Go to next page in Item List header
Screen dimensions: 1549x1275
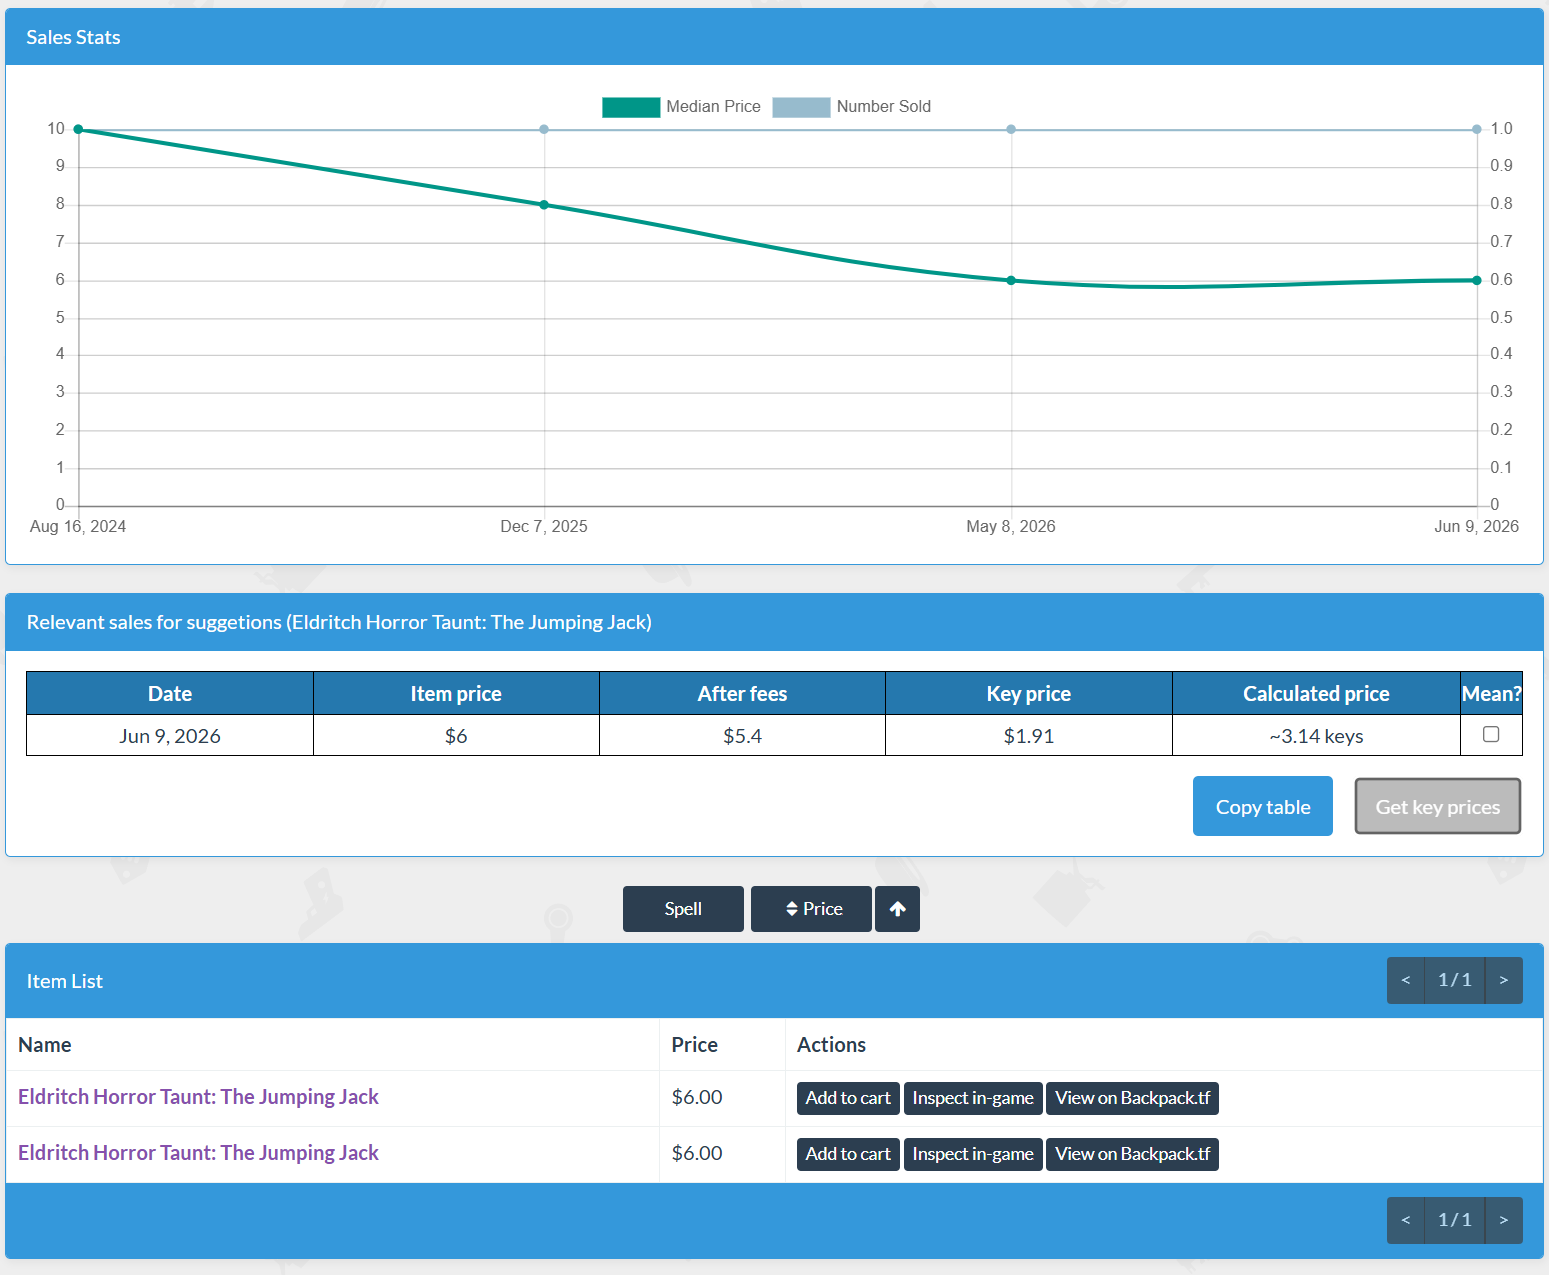(x=1503, y=980)
